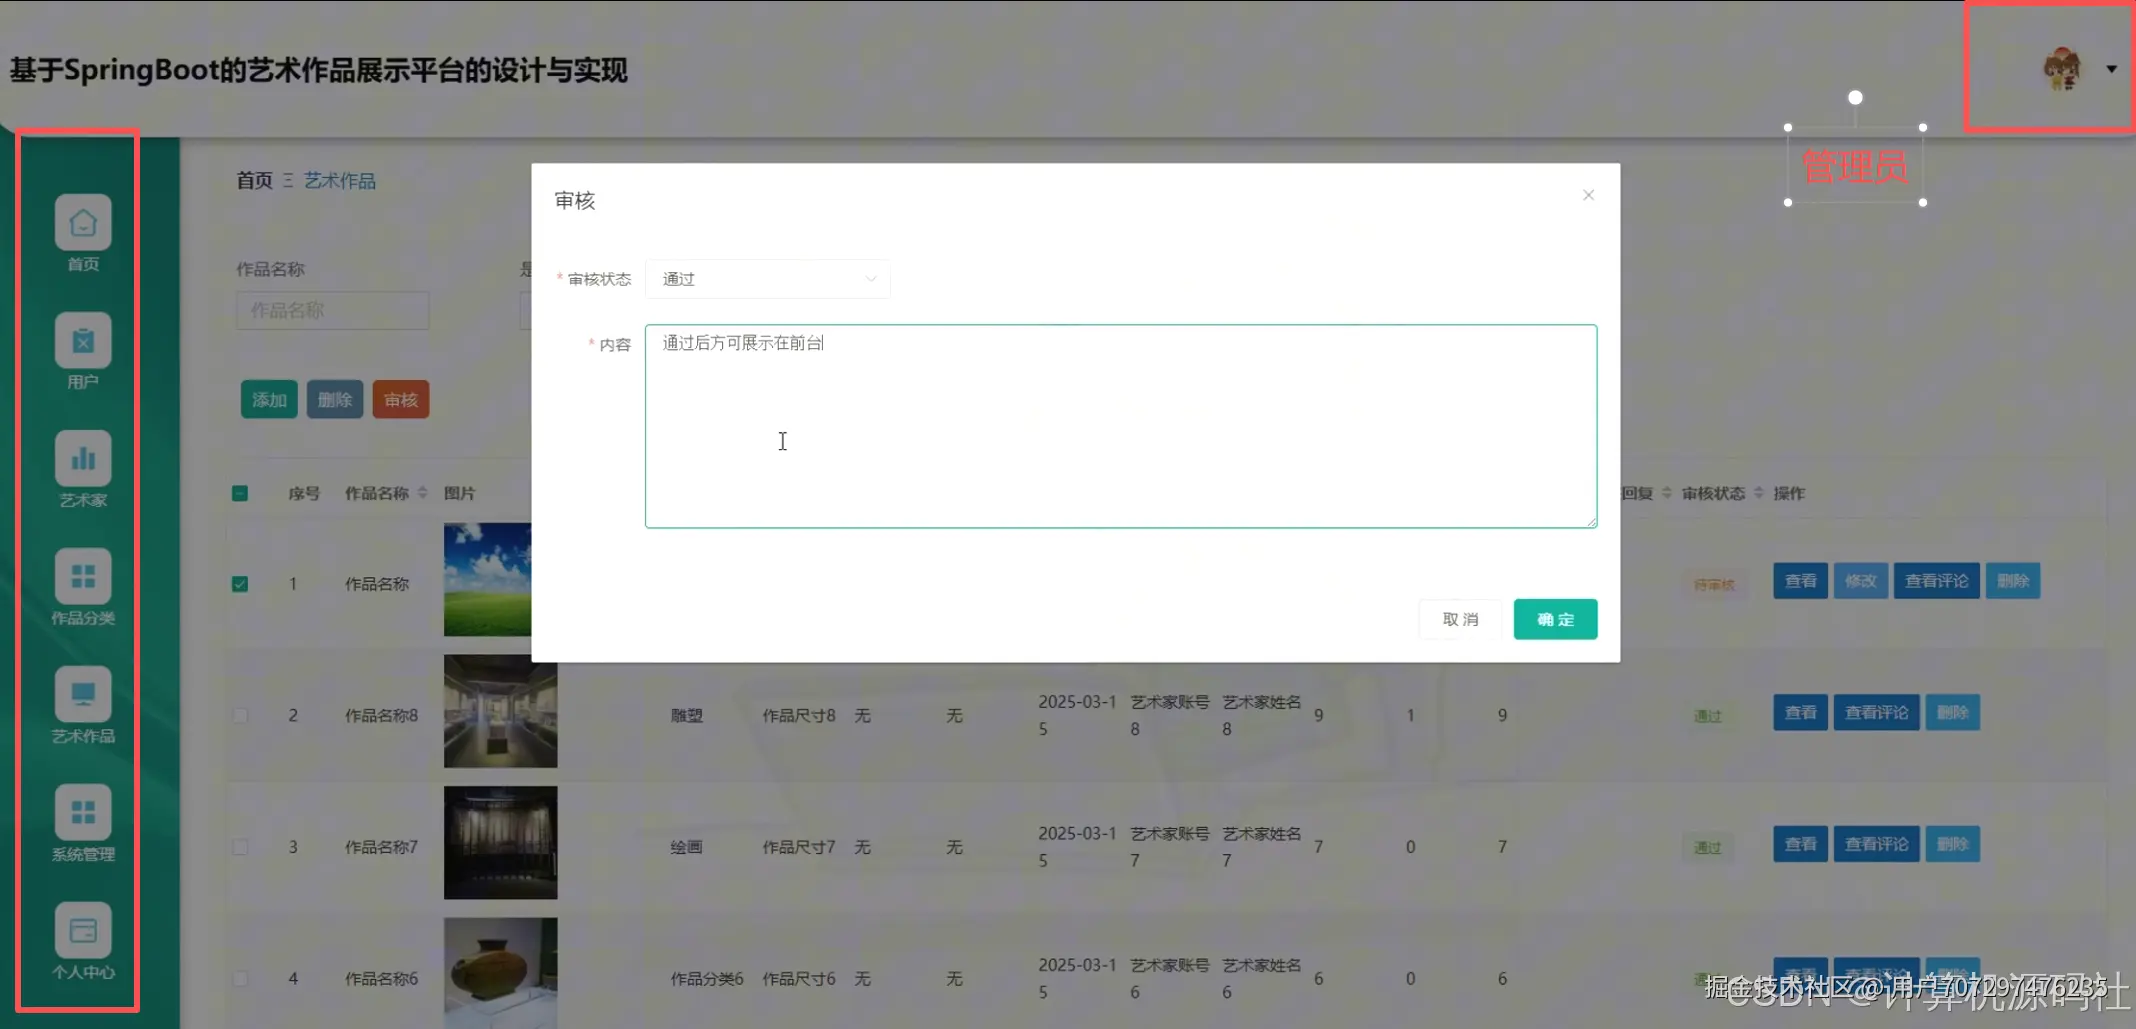
Task: Click the select-all checkbox in table header
Action: pyautogui.click(x=240, y=492)
